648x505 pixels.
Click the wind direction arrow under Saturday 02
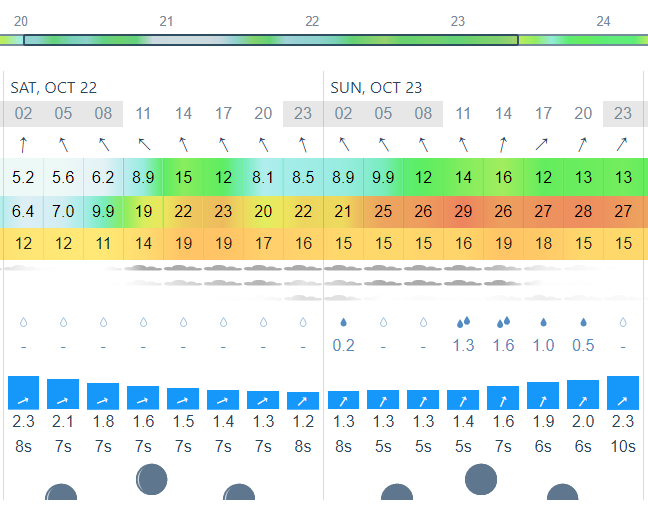23,145
